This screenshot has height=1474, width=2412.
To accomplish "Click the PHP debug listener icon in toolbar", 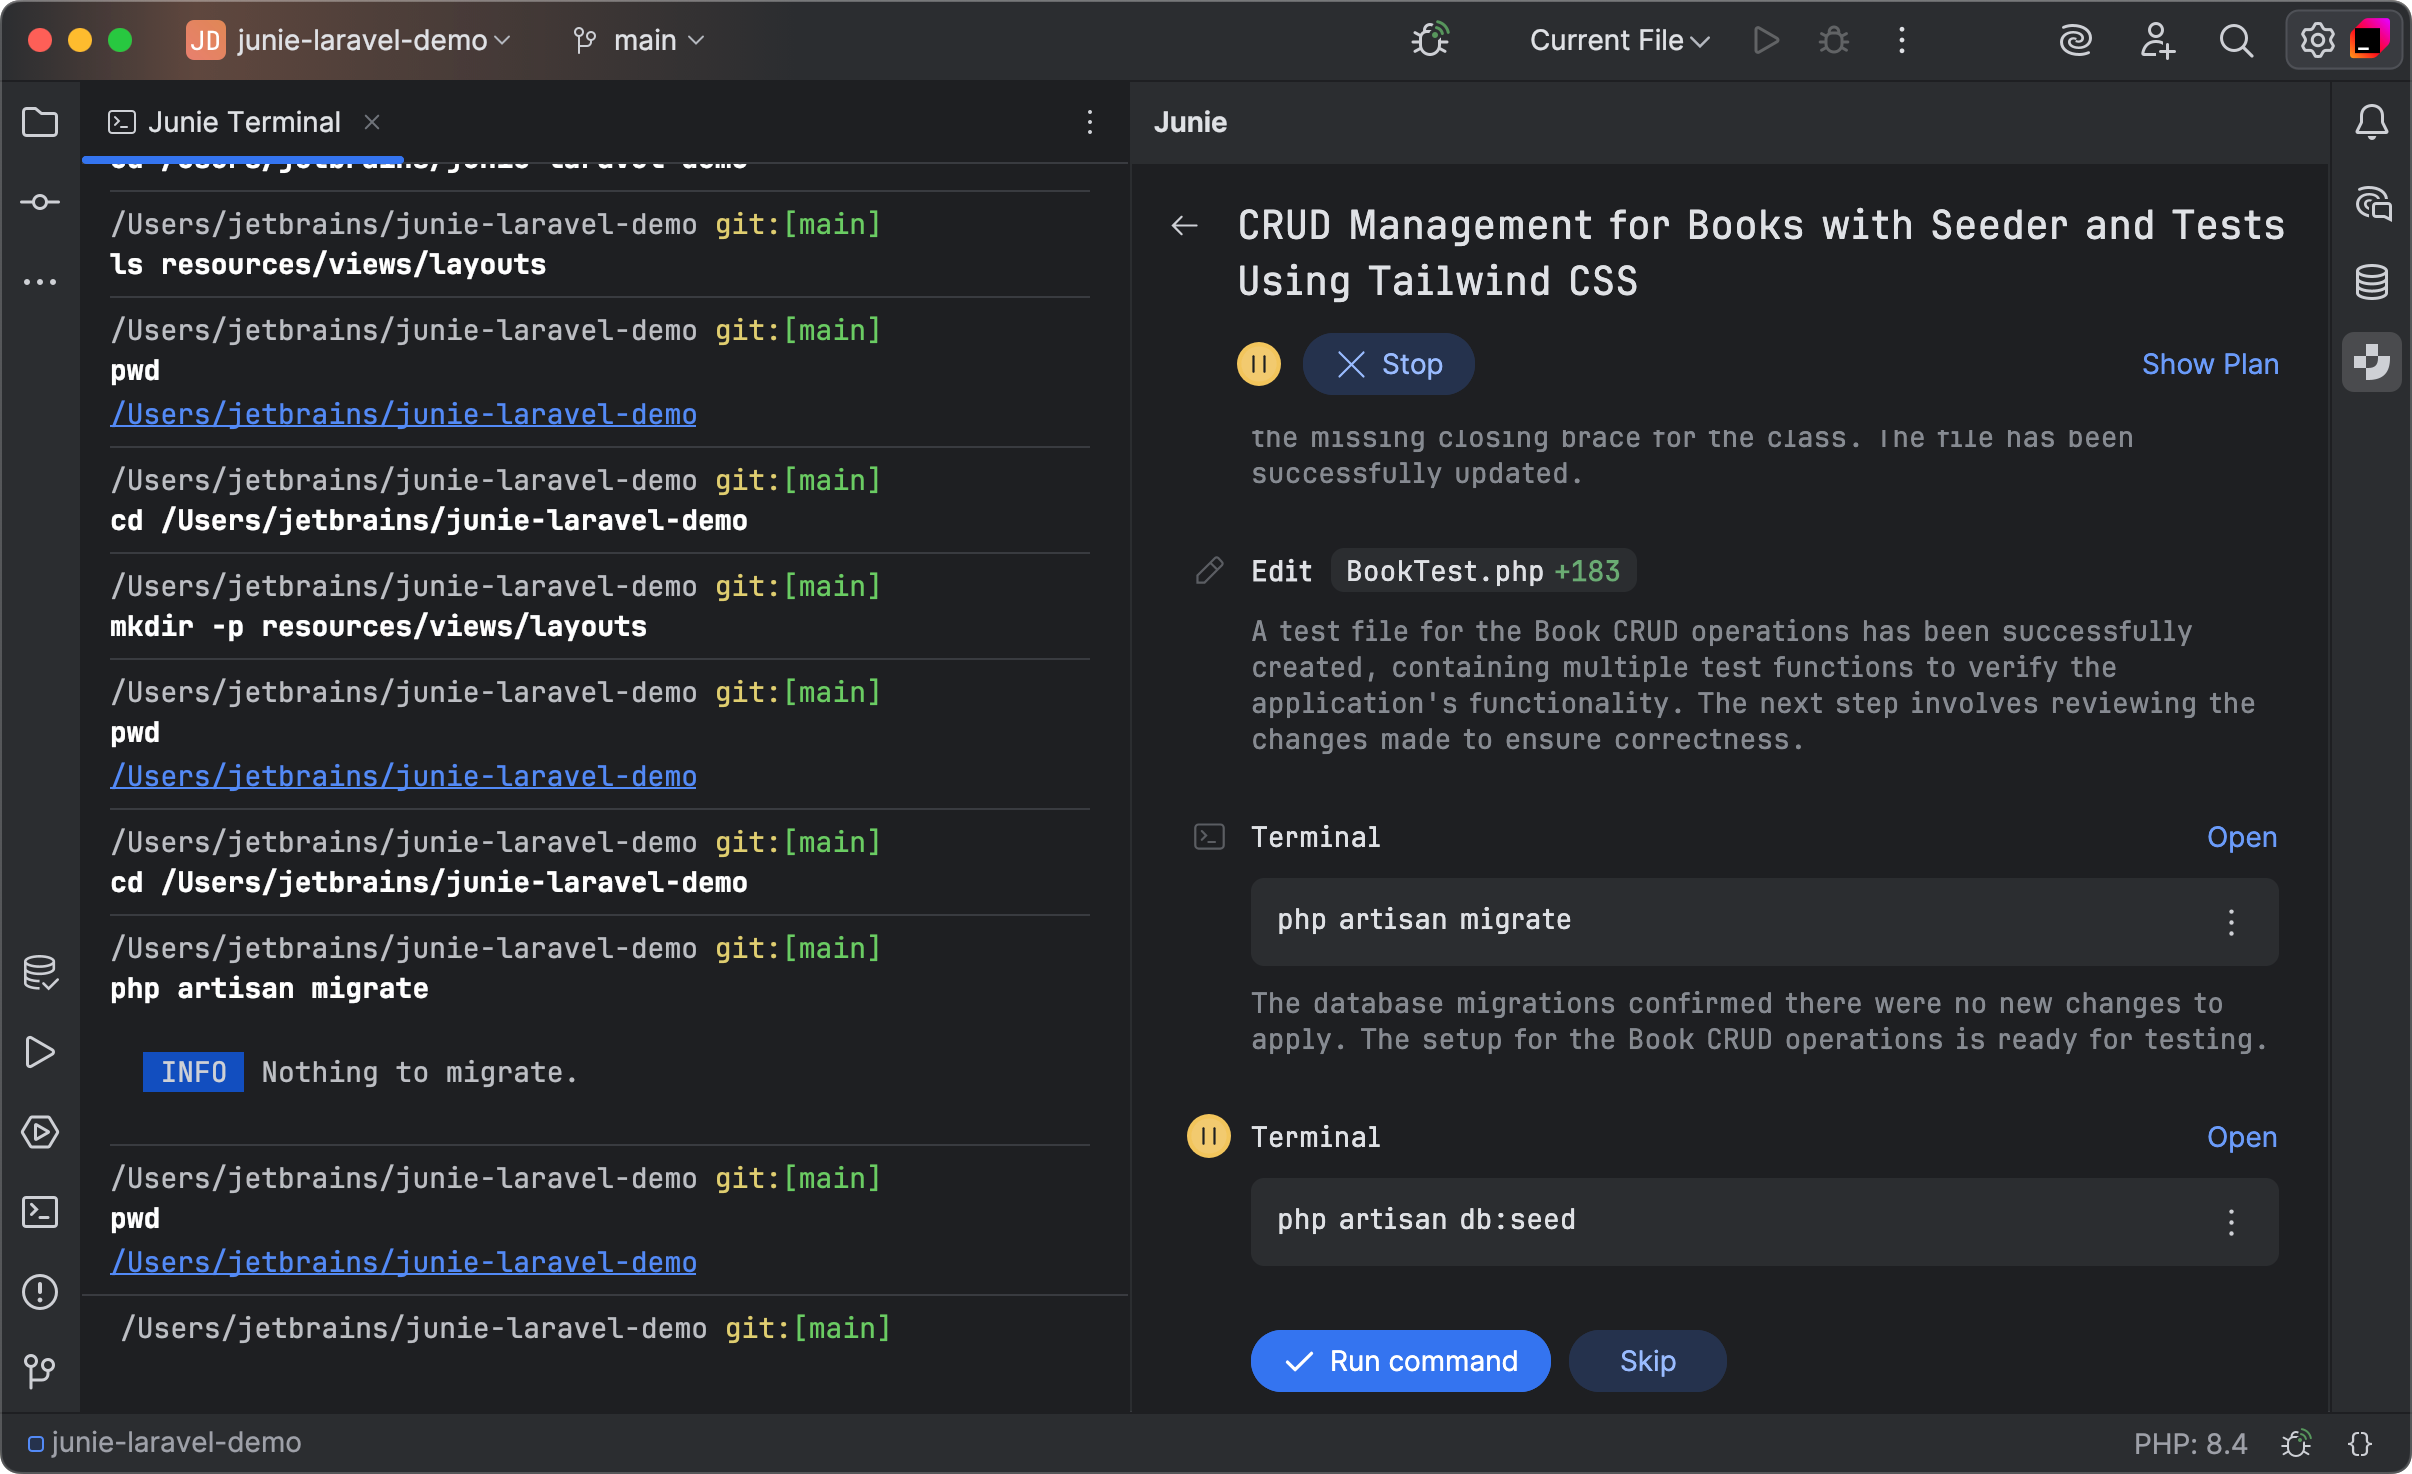I will click(1430, 40).
